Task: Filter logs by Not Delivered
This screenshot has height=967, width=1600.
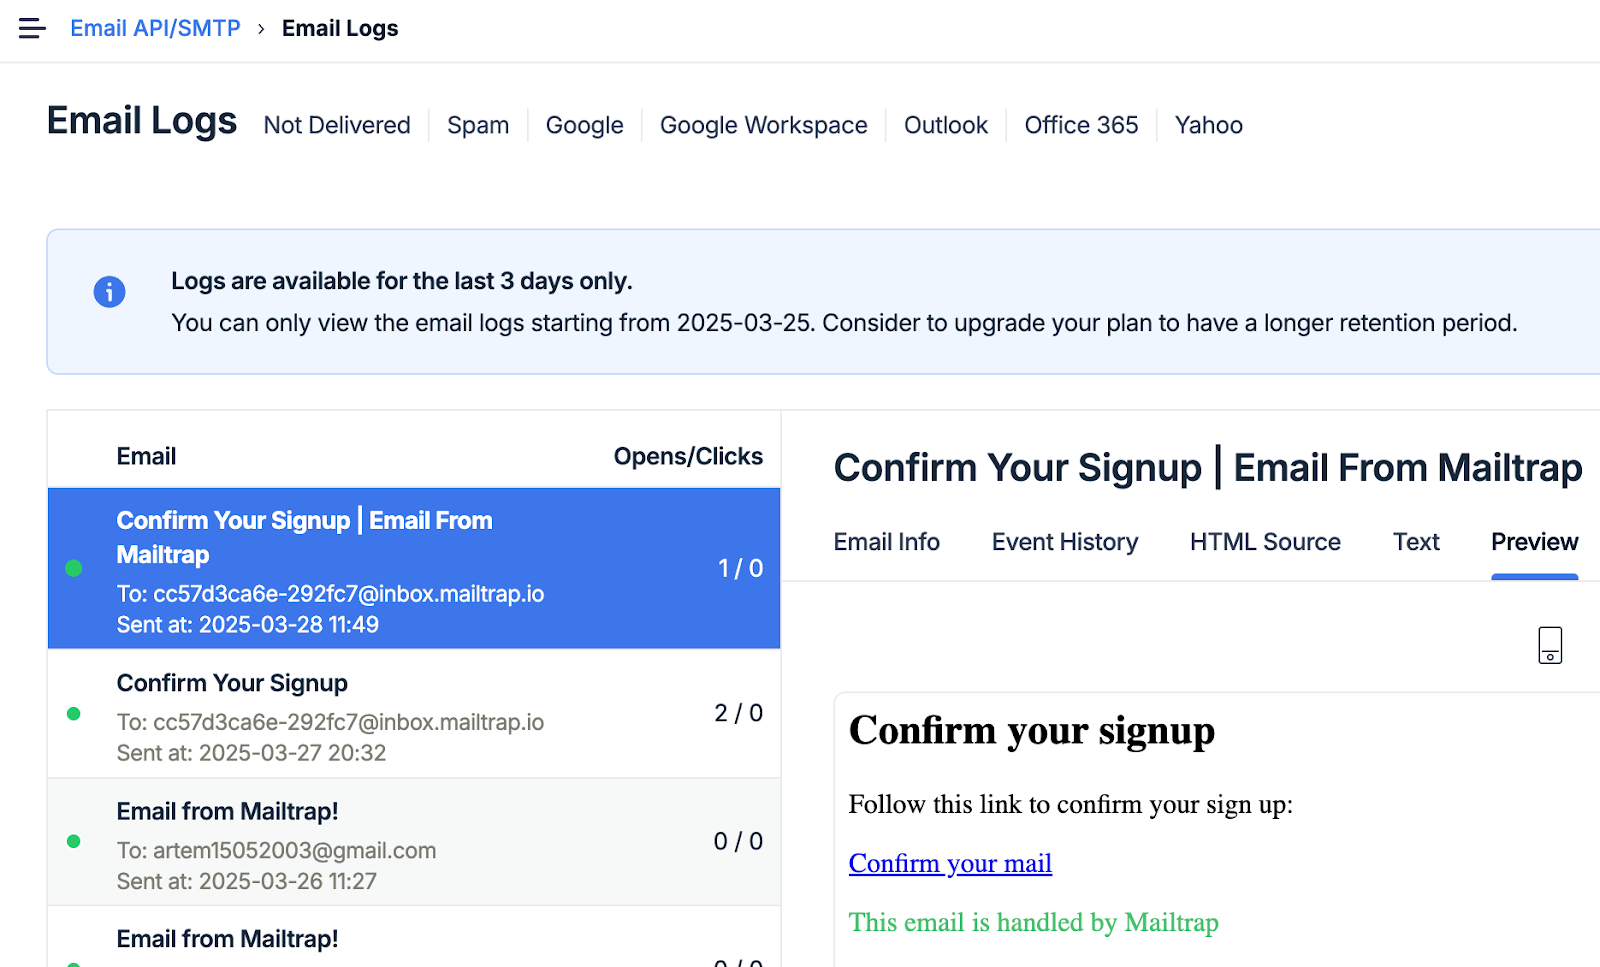Action: pos(337,125)
